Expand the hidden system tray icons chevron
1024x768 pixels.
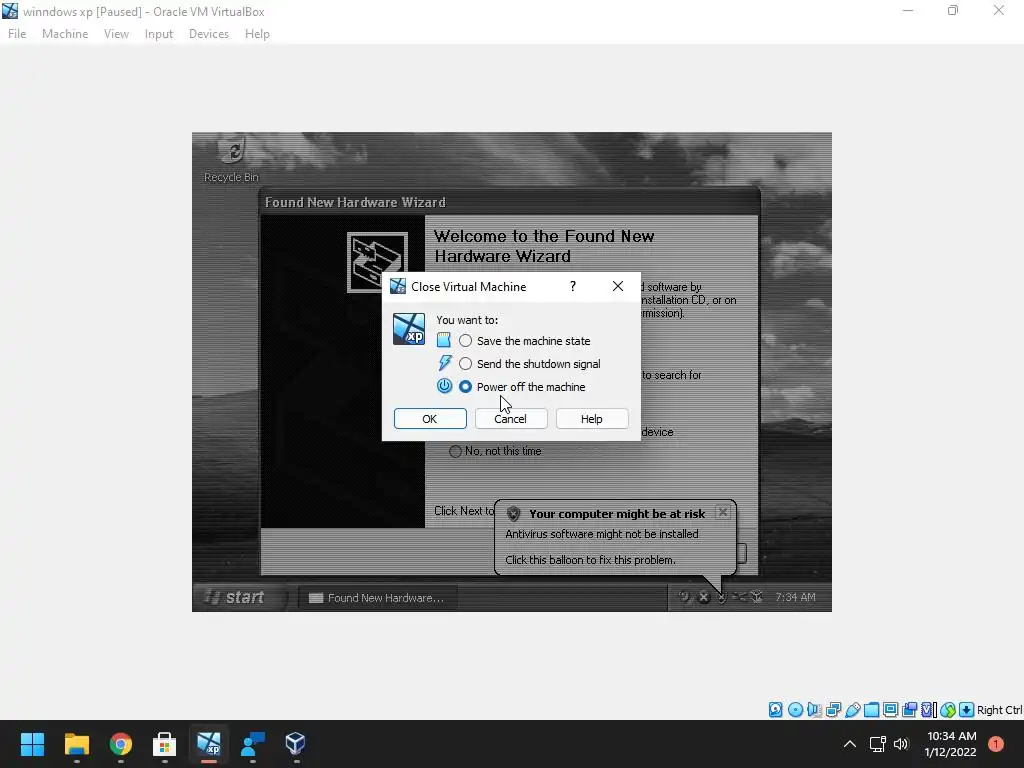click(850, 744)
